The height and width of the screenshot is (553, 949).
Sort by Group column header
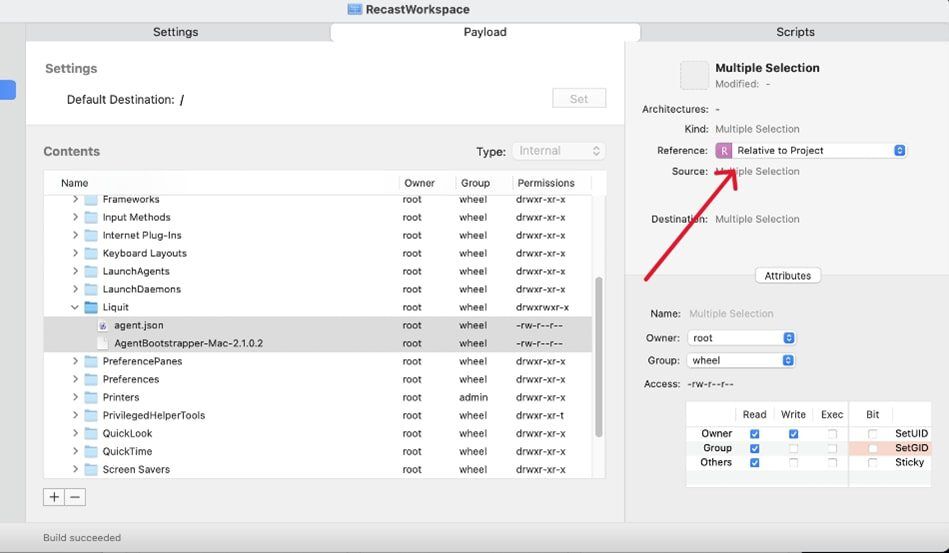coord(483,183)
